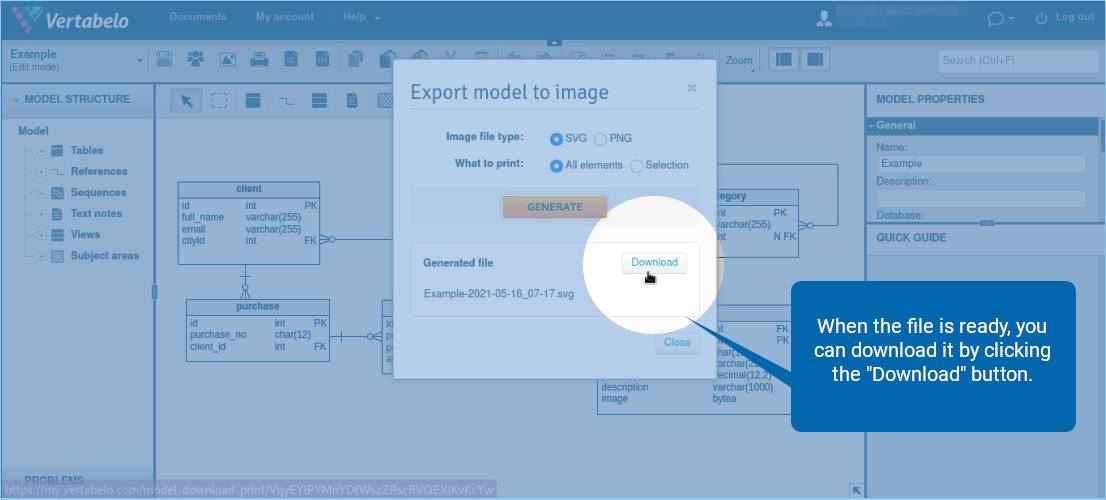Image resolution: width=1106 pixels, height=500 pixels.
Task: Expand the Tables tree node
Action: tap(42, 151)
